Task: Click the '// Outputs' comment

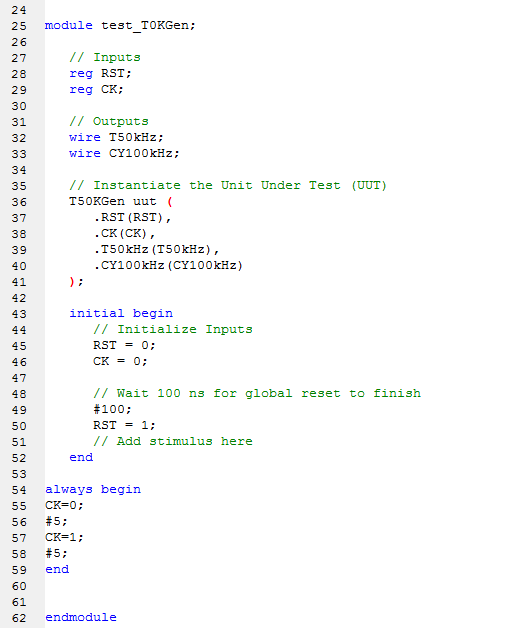Action: click(x=109, y=121)
